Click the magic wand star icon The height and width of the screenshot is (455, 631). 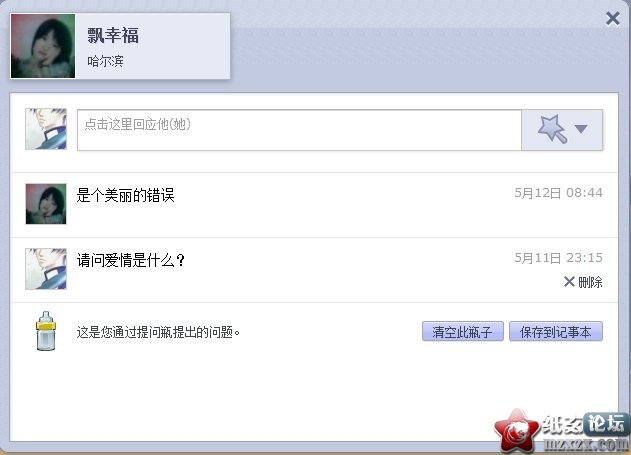(x=552, y=129)
